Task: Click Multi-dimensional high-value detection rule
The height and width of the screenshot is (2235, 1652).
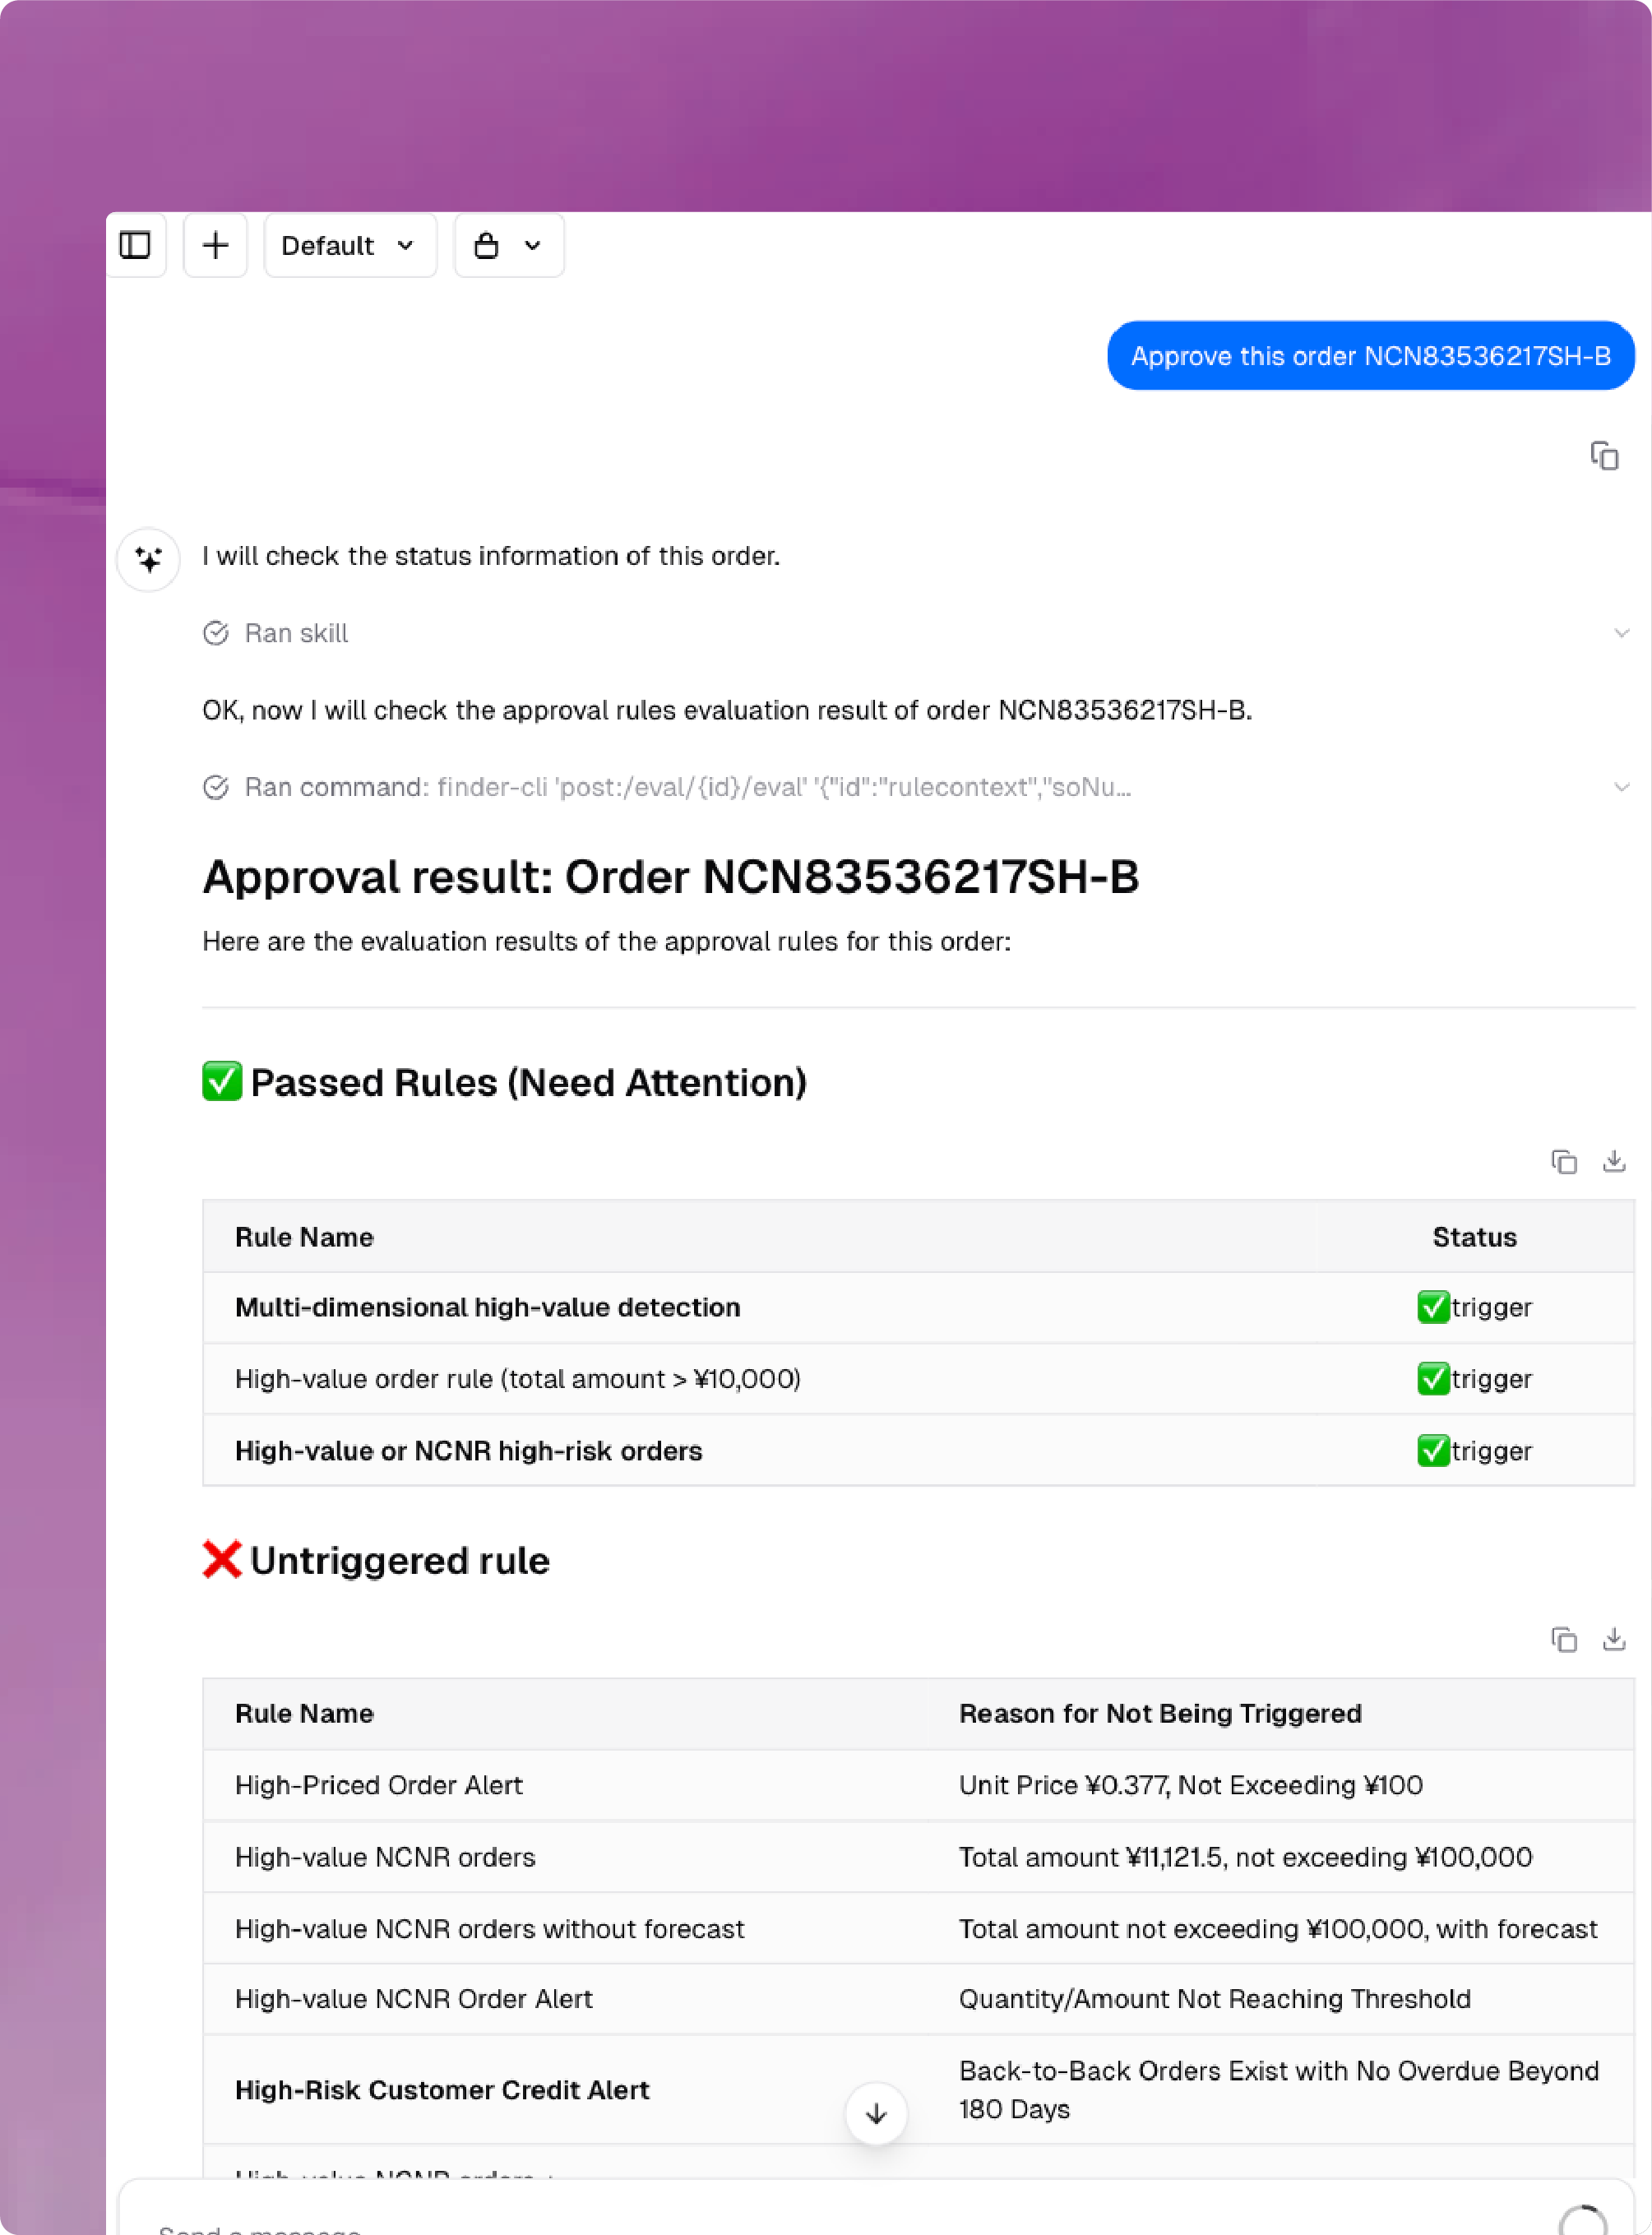Action: [x=488, y=1307]
